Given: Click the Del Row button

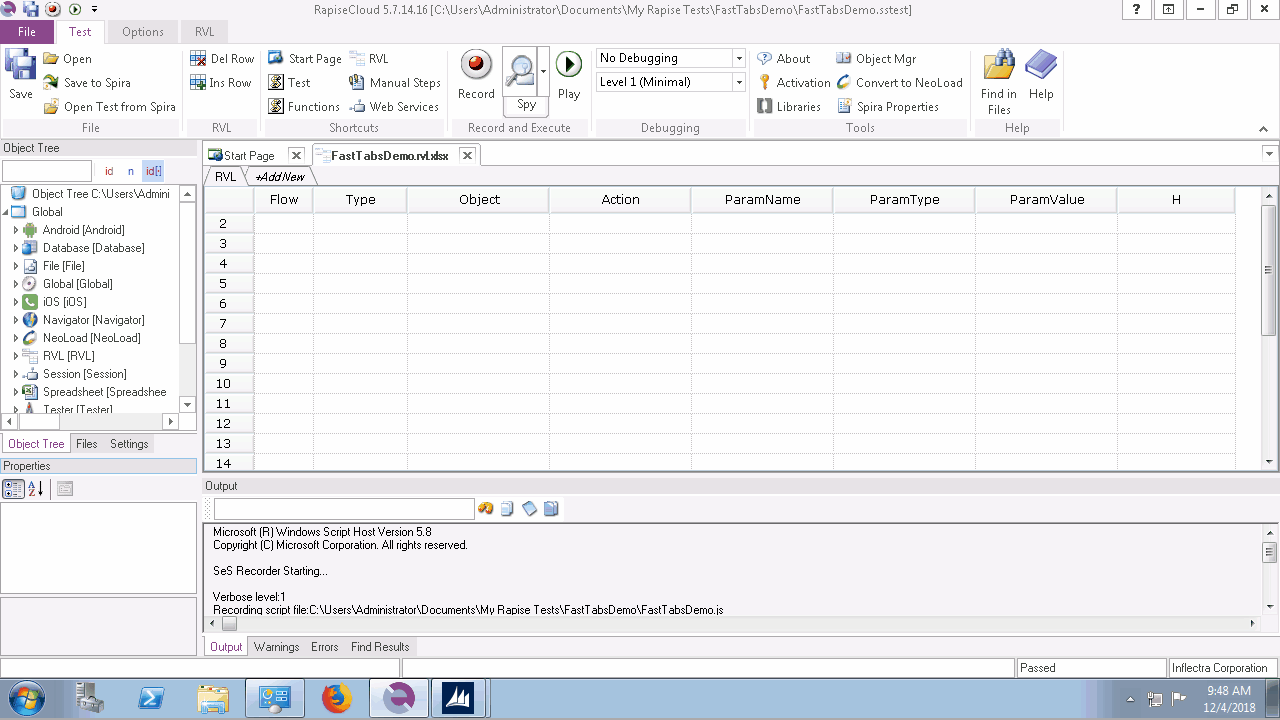Looking at the screenshot, I should click(222, 59).
